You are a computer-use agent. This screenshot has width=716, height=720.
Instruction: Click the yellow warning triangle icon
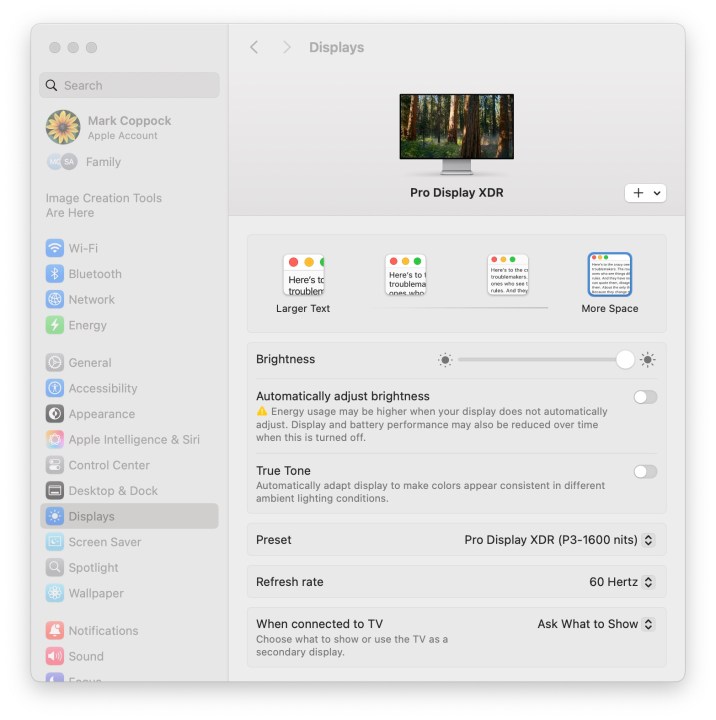(x=262, y=411)
